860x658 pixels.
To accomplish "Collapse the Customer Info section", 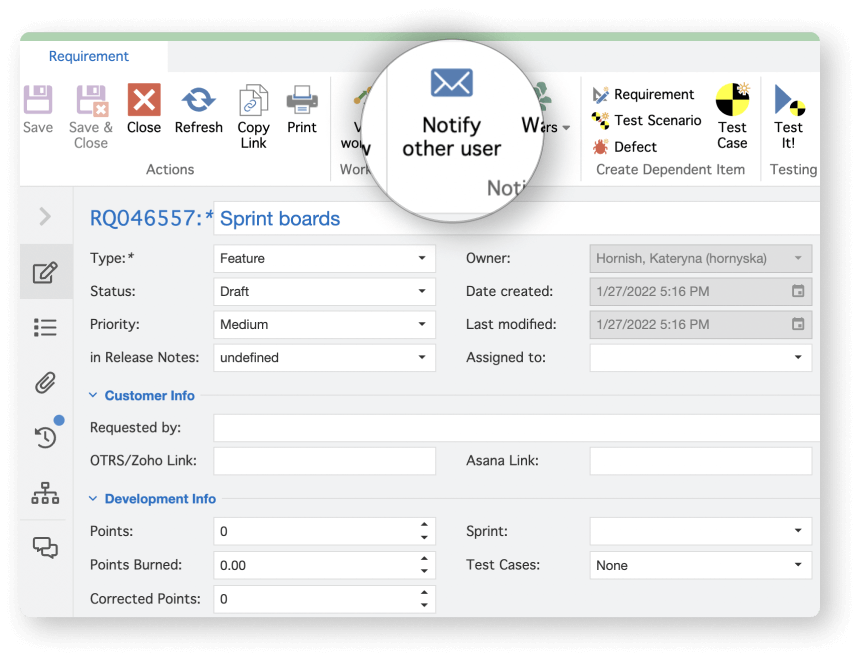I will point(94,396).
